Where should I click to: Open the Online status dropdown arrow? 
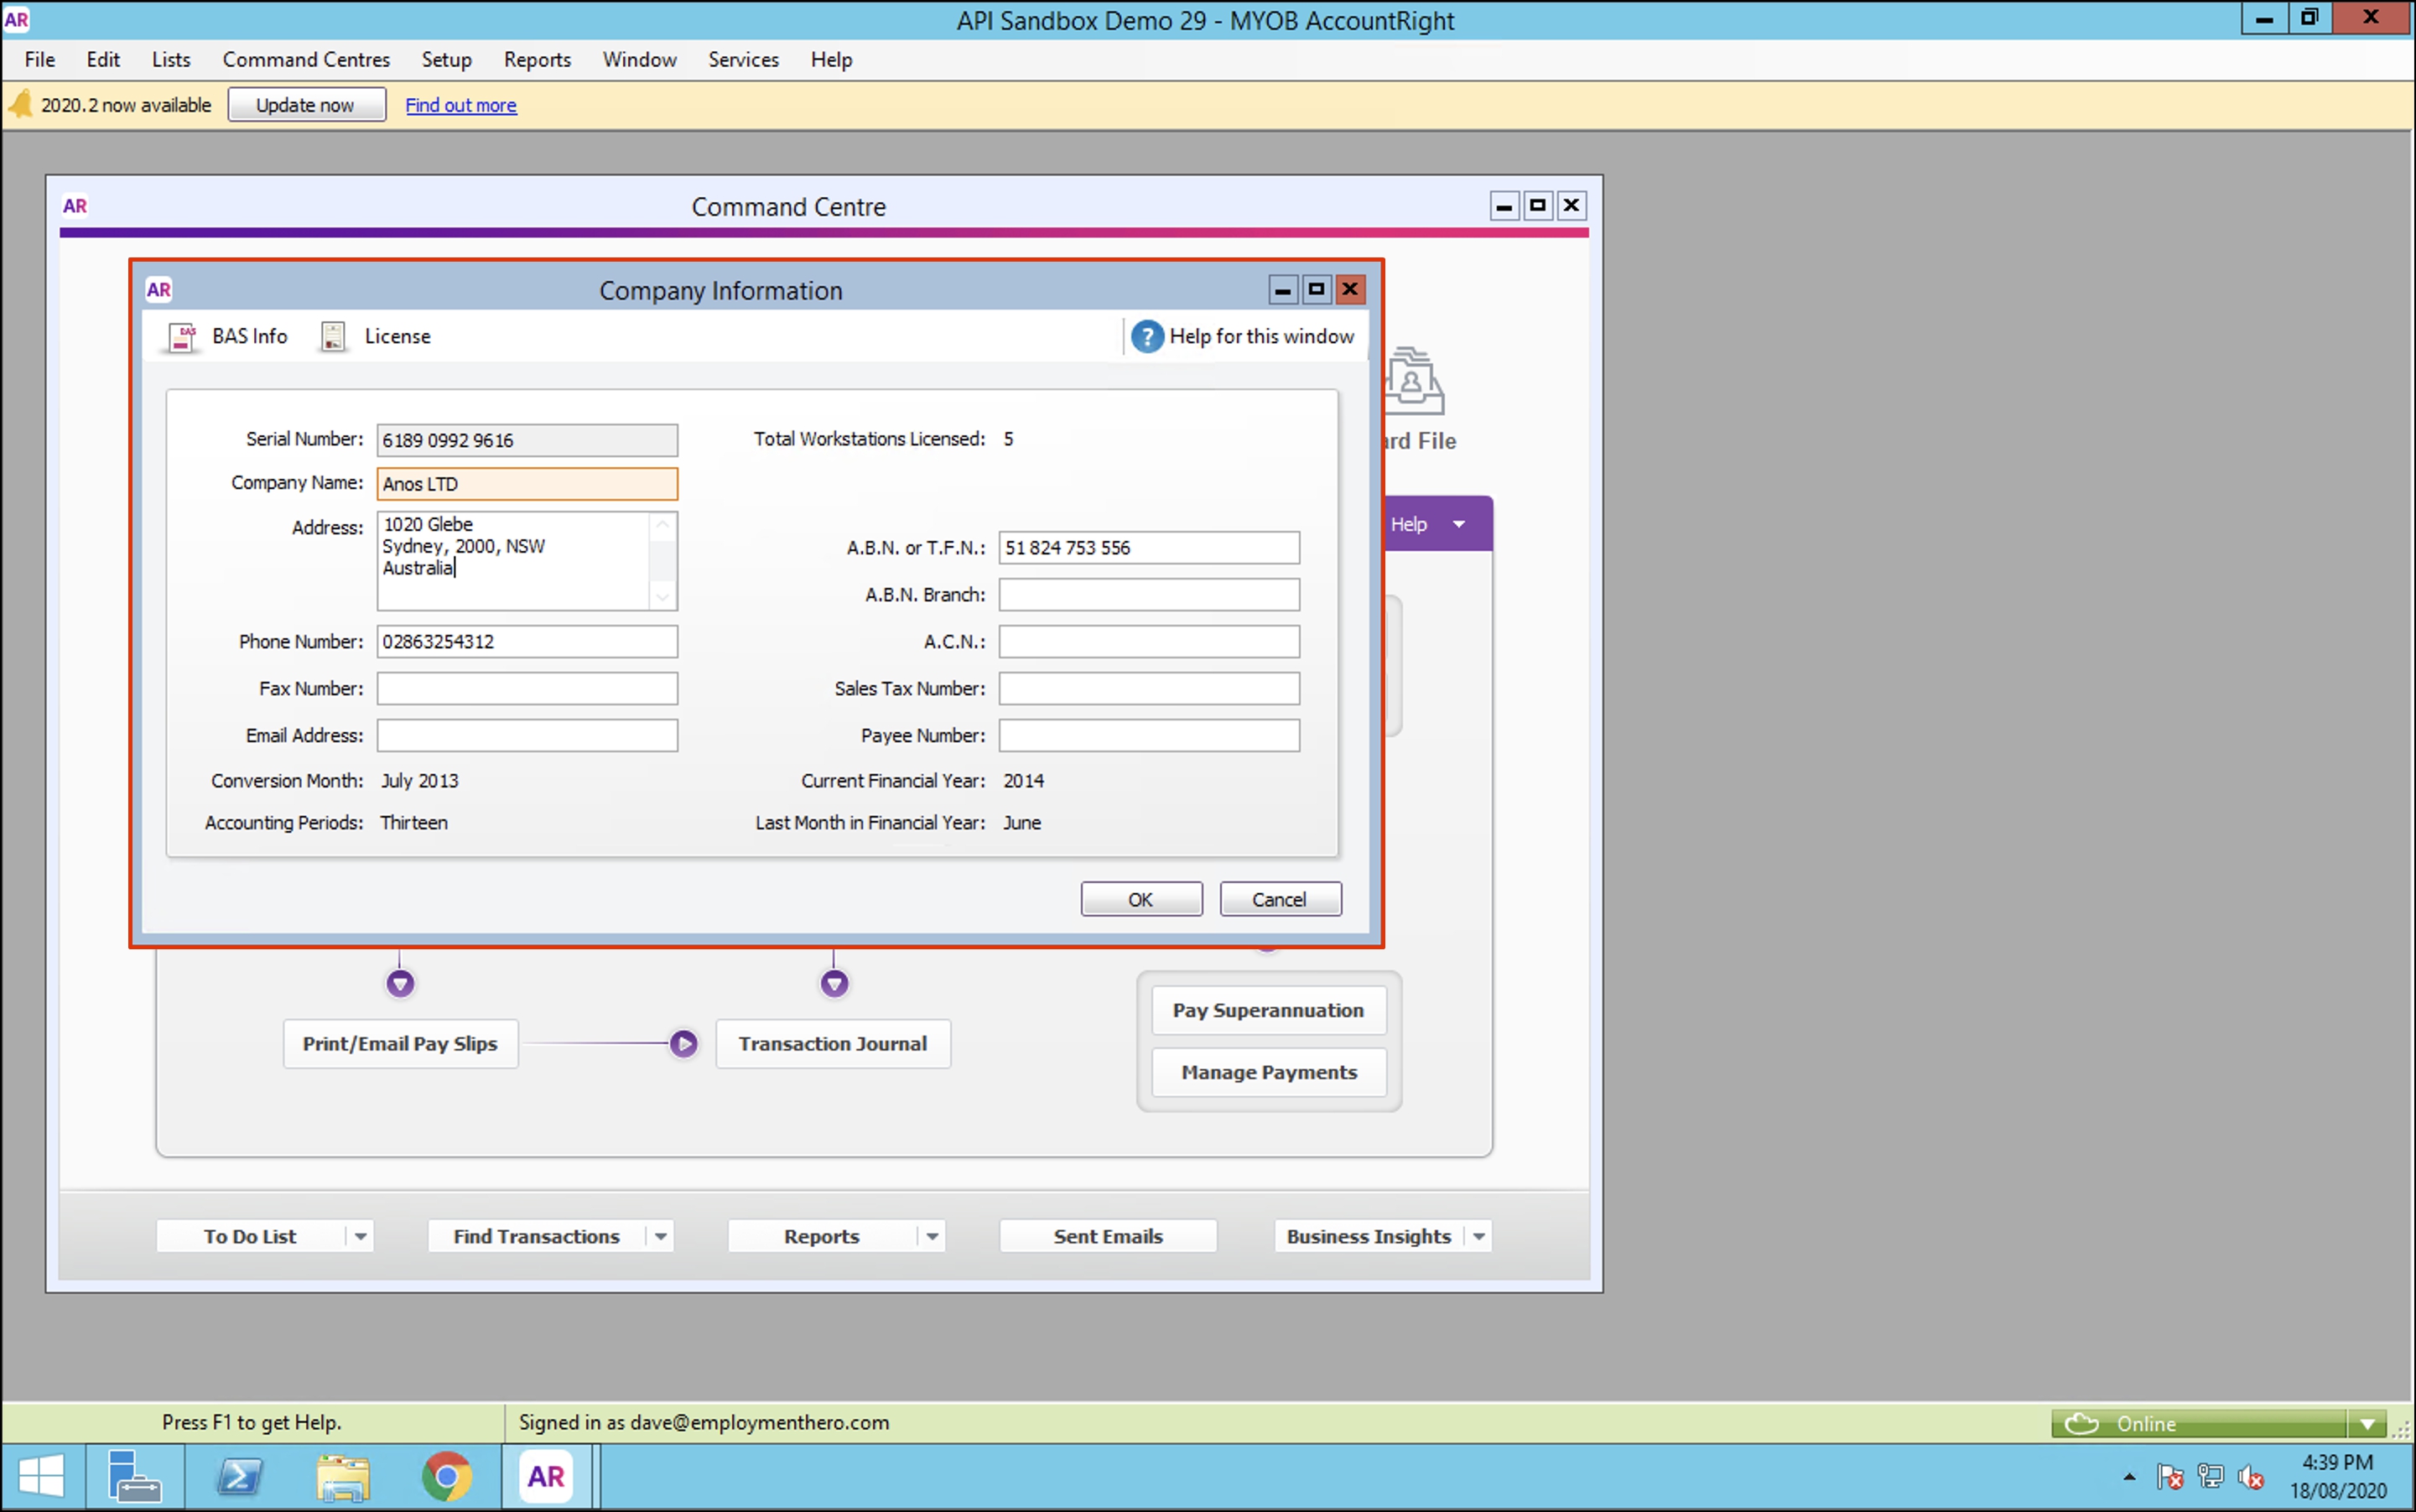click(x=2367, y=1424)
